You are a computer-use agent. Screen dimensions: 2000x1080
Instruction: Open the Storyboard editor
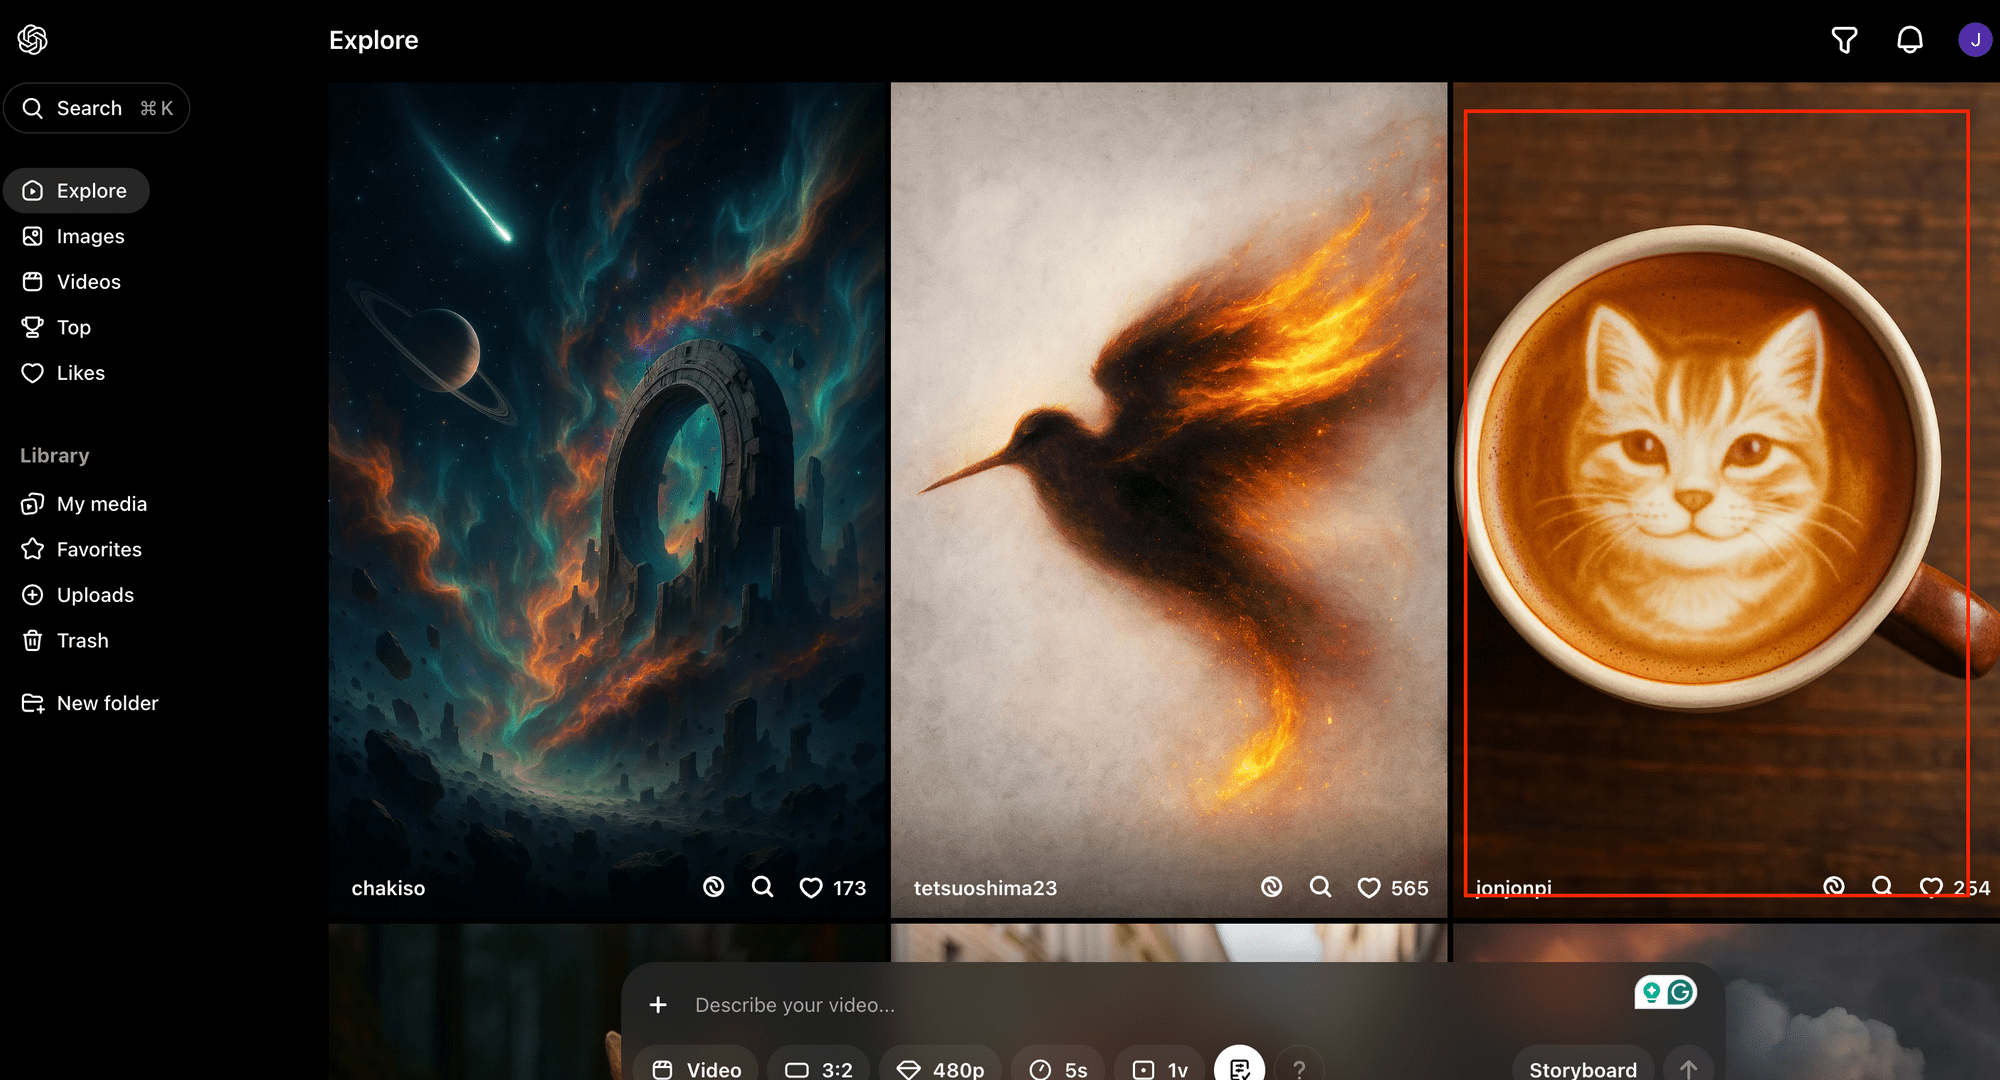[1583, 1069]
